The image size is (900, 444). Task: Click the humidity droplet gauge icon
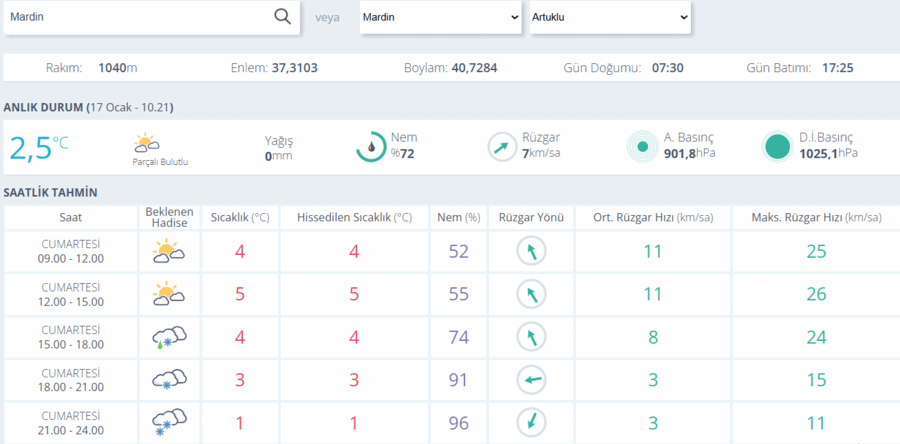pos(371,147)
